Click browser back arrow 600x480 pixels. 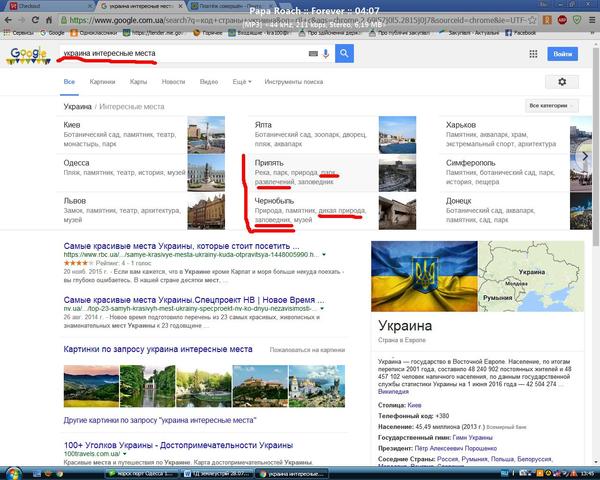[10, 19]
